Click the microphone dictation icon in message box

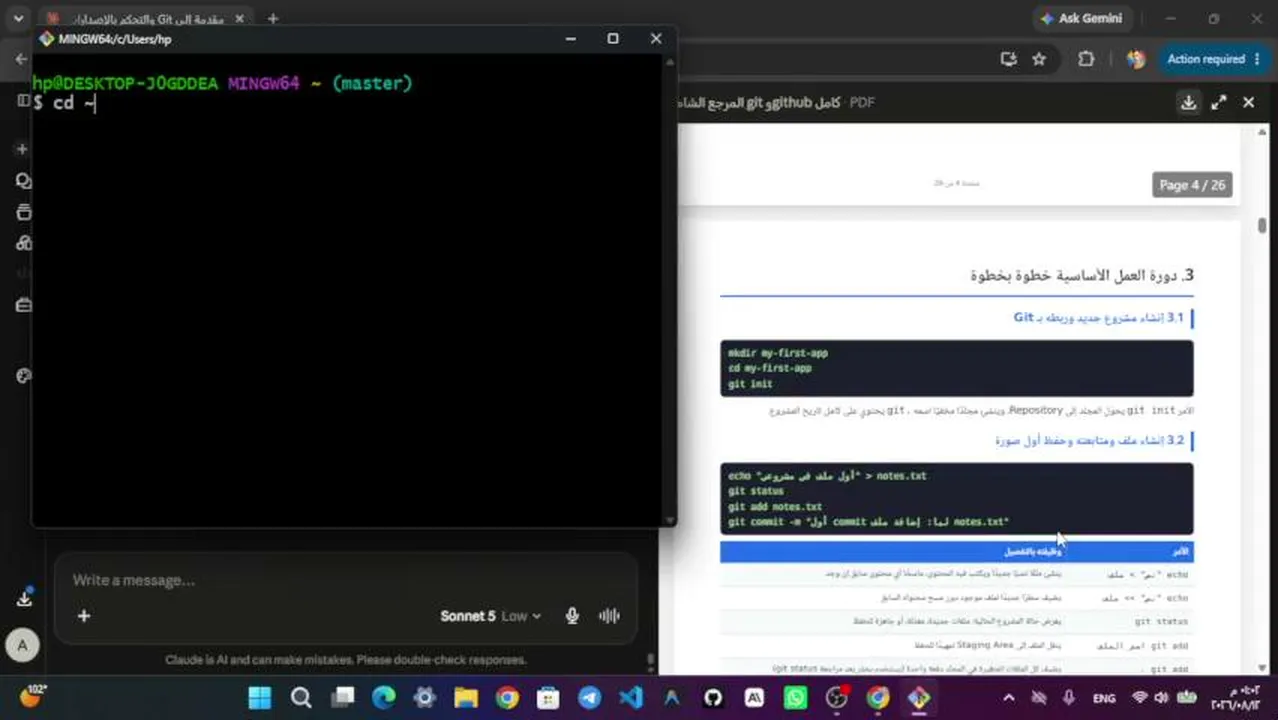click(x=572, y=616)
